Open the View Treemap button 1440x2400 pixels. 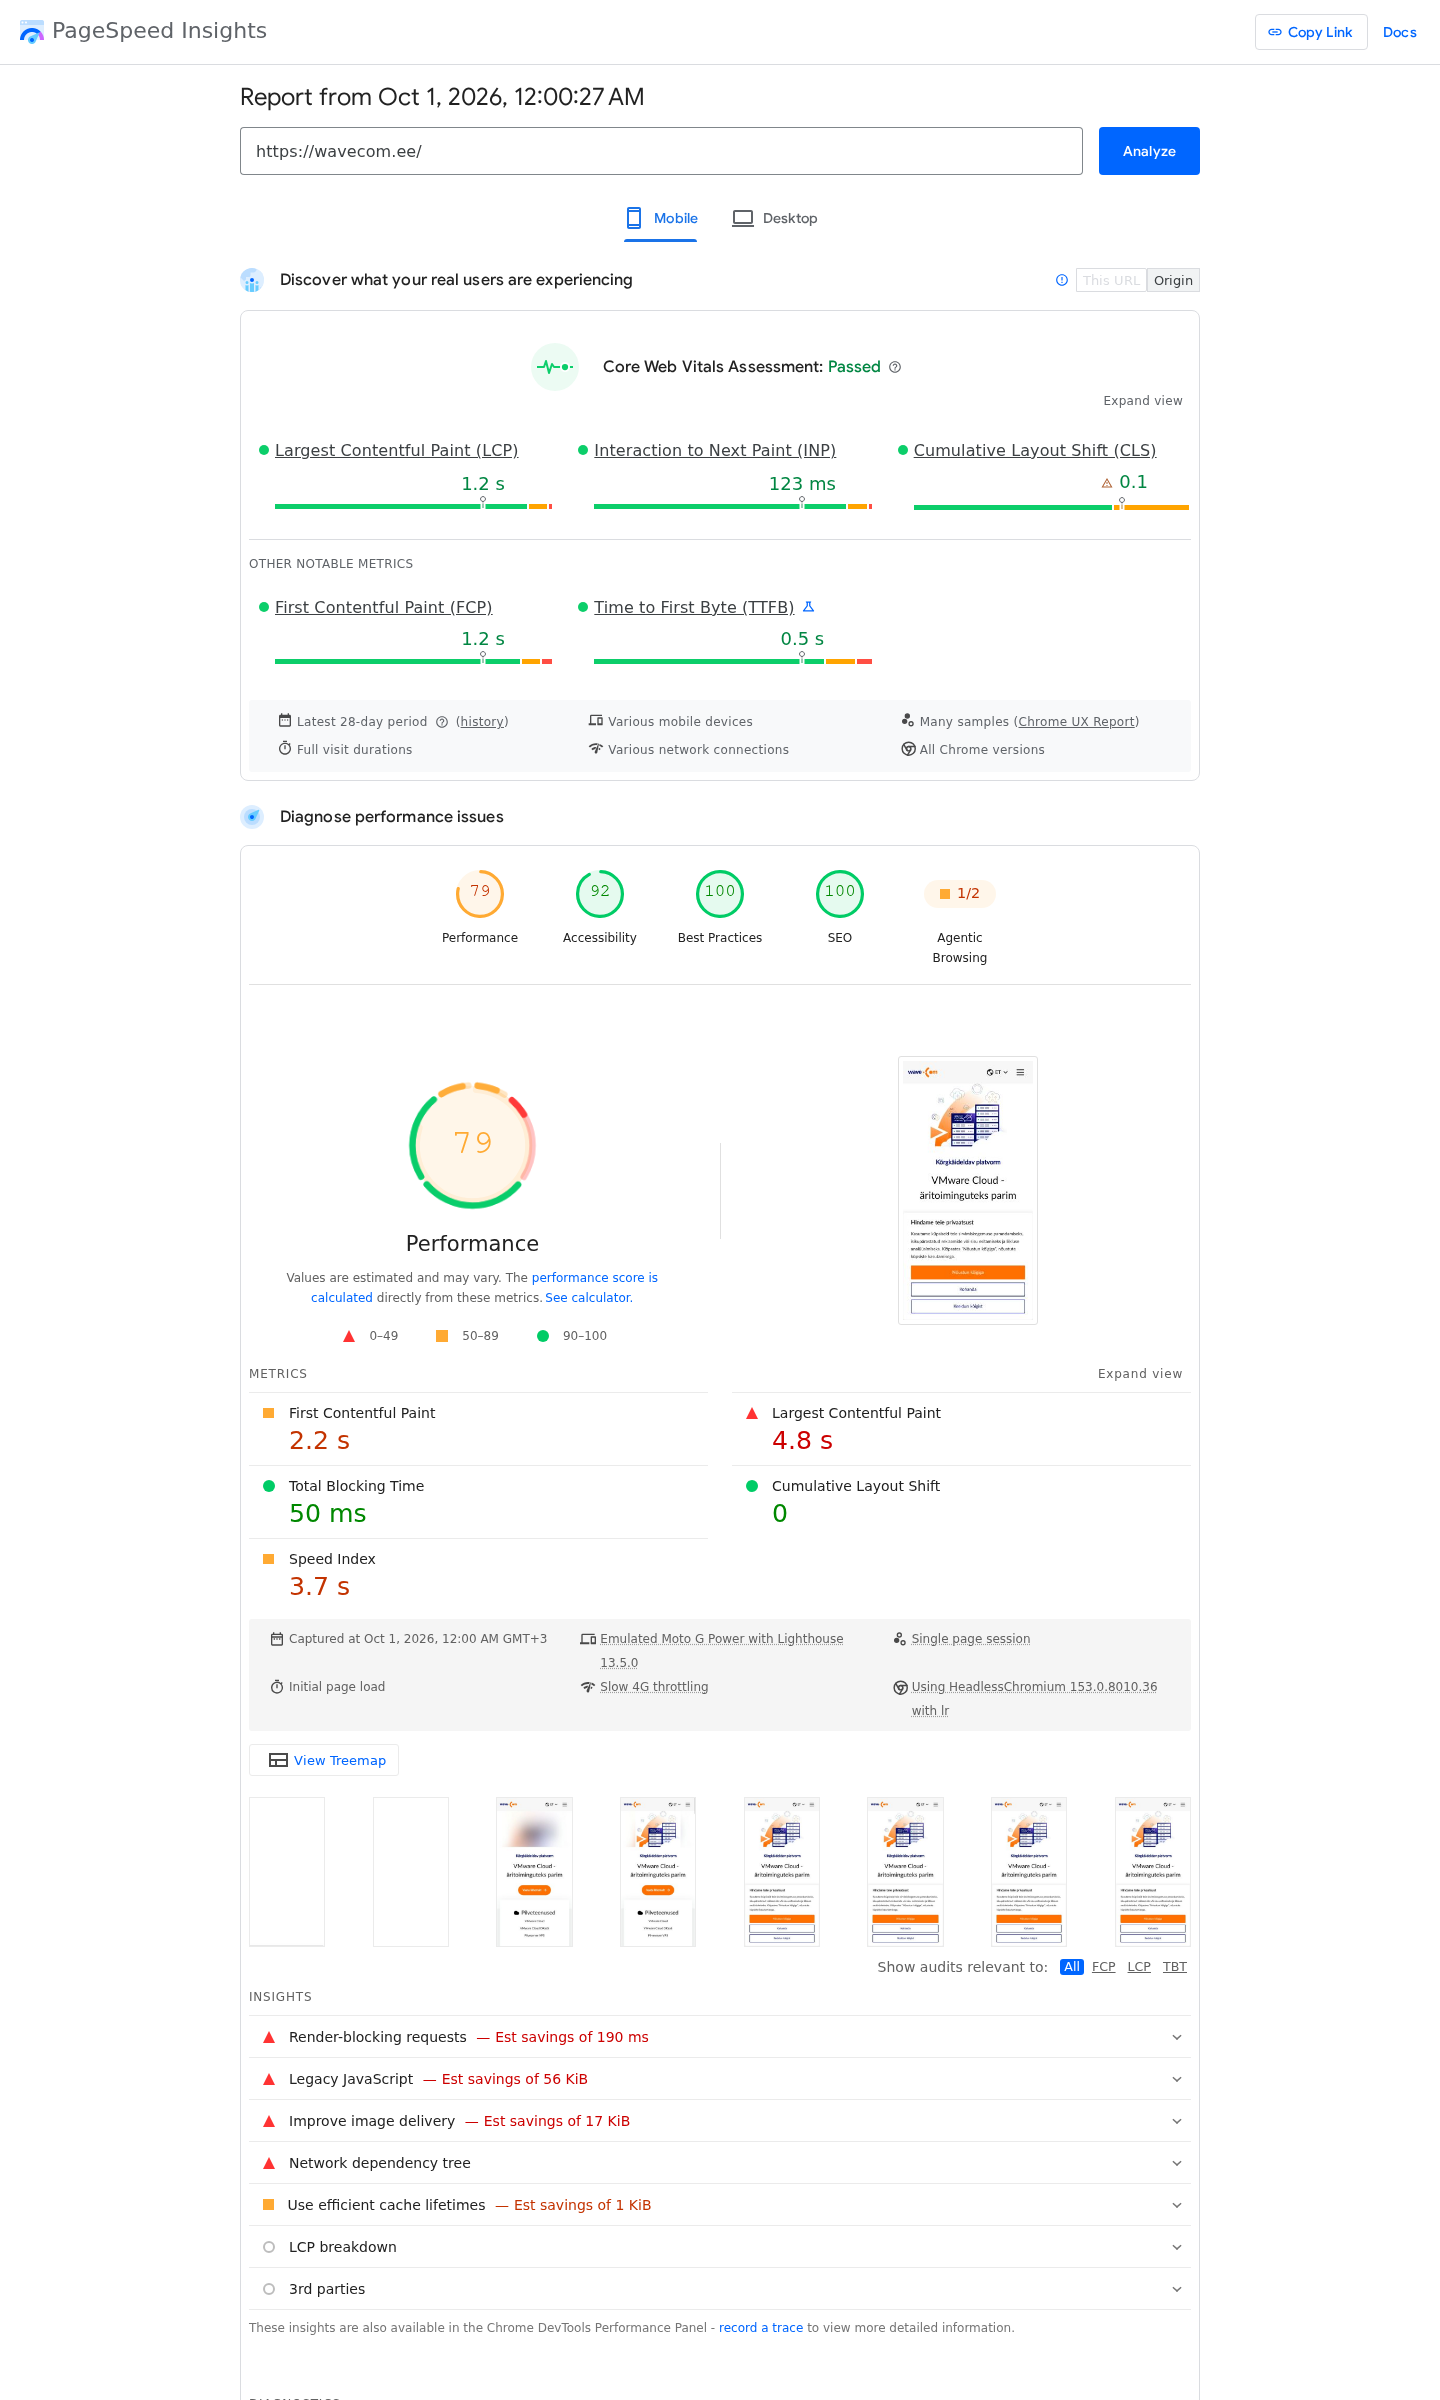(x=324, y=1760)
